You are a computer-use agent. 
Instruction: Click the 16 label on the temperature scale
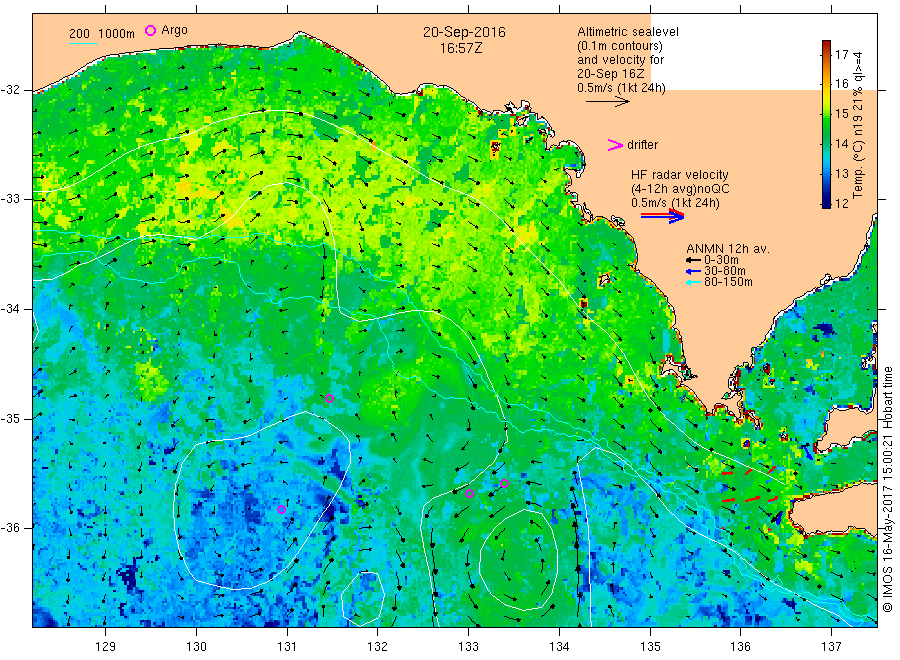click(x=841, y=84)
